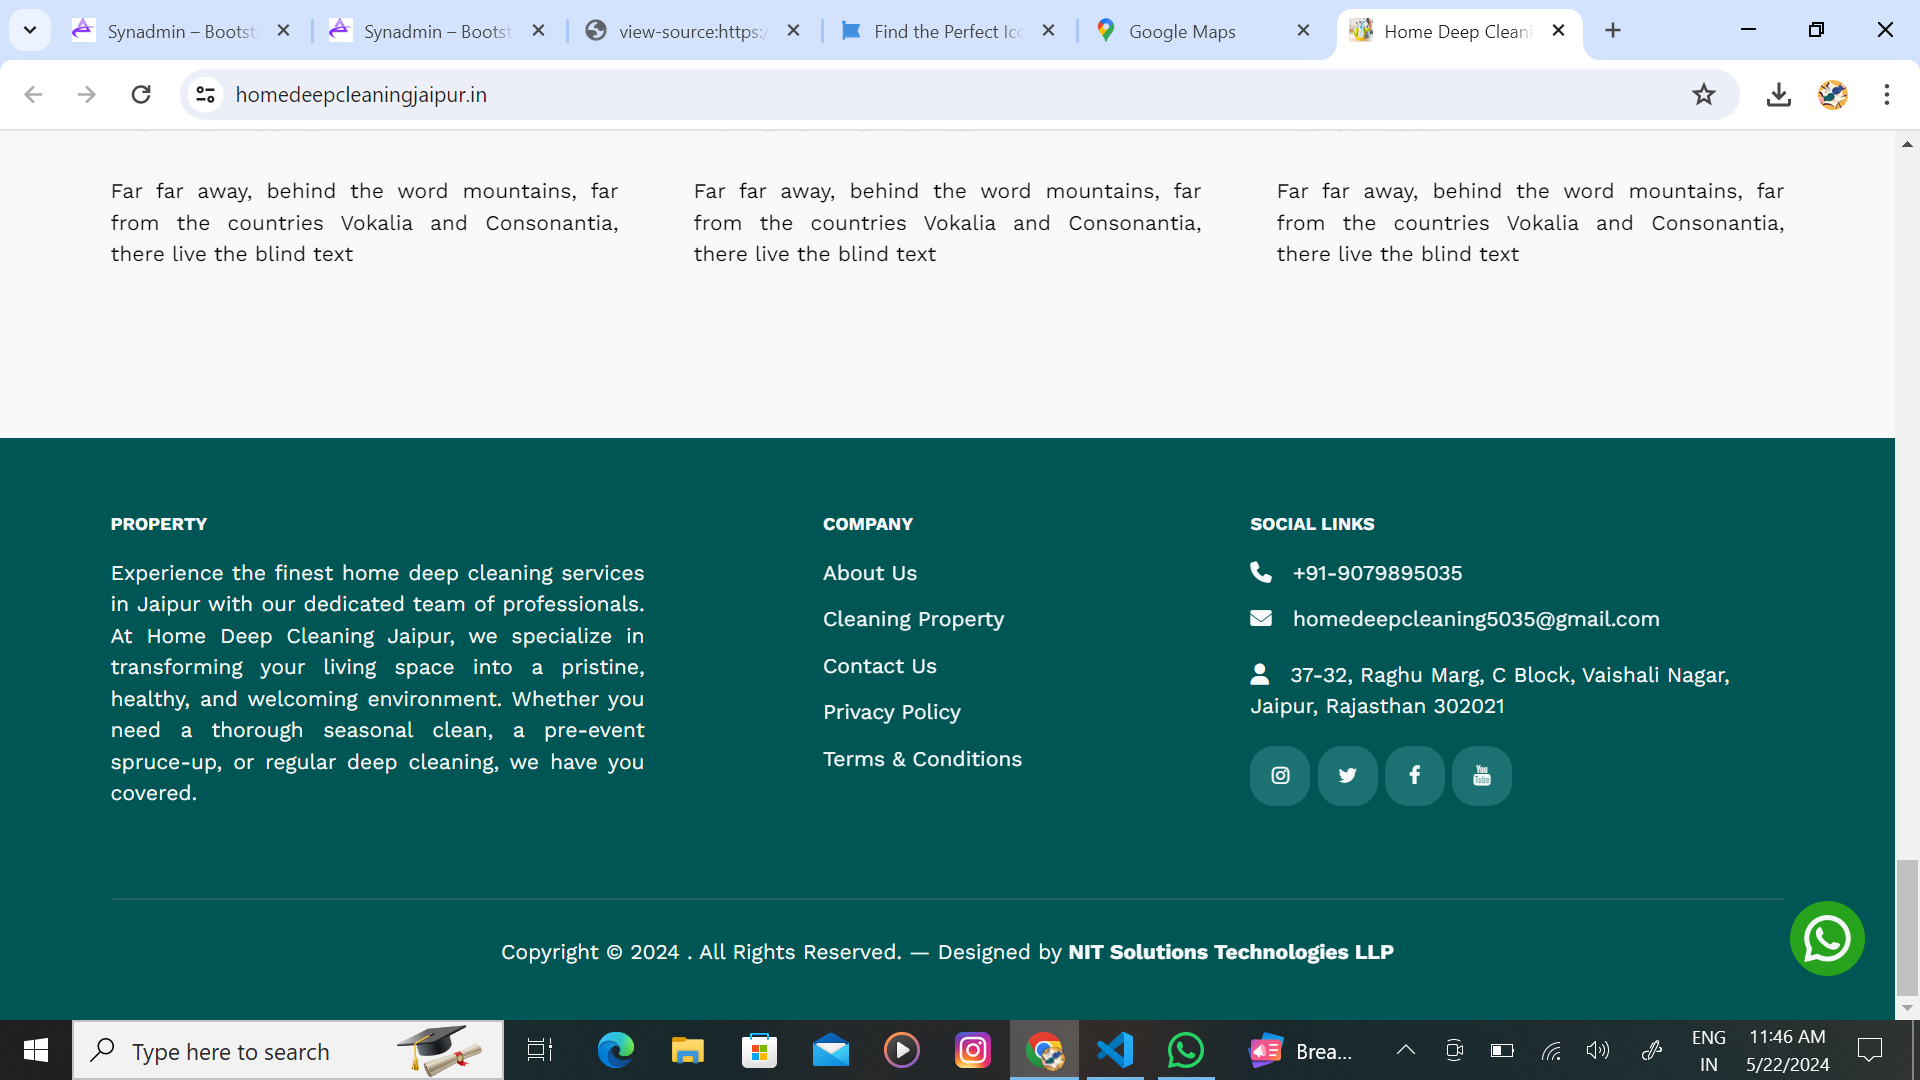Click the YouTube icon in footer
1920x1080 pixels.
1481,775
